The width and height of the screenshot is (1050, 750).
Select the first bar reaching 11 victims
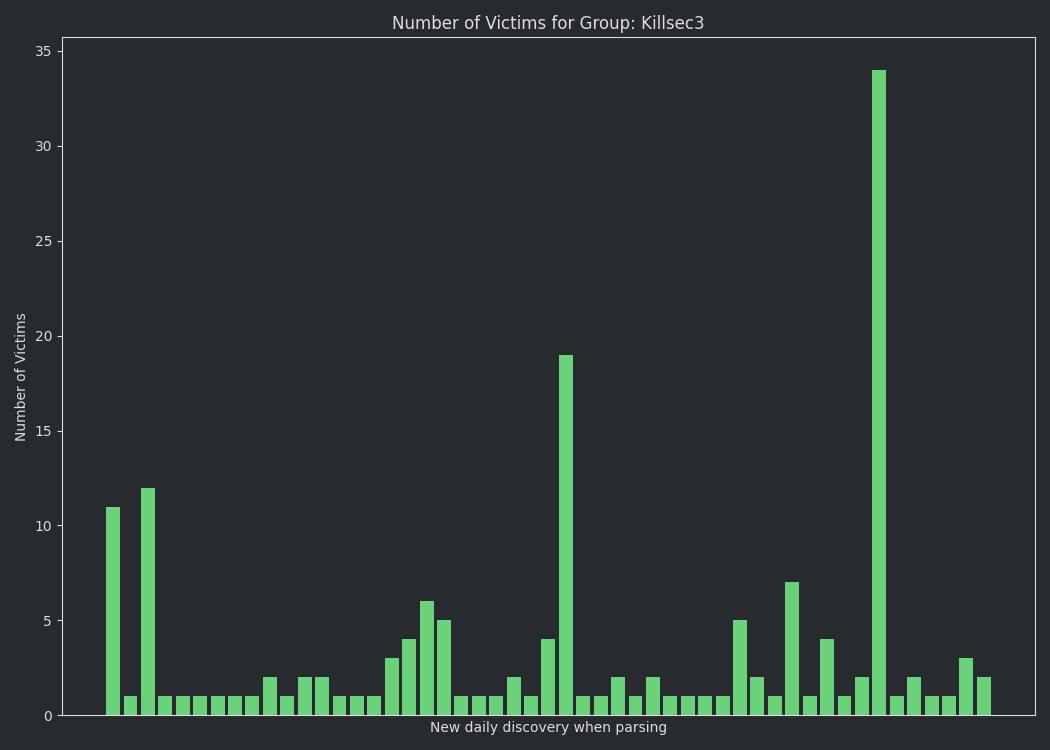(113, 611)
